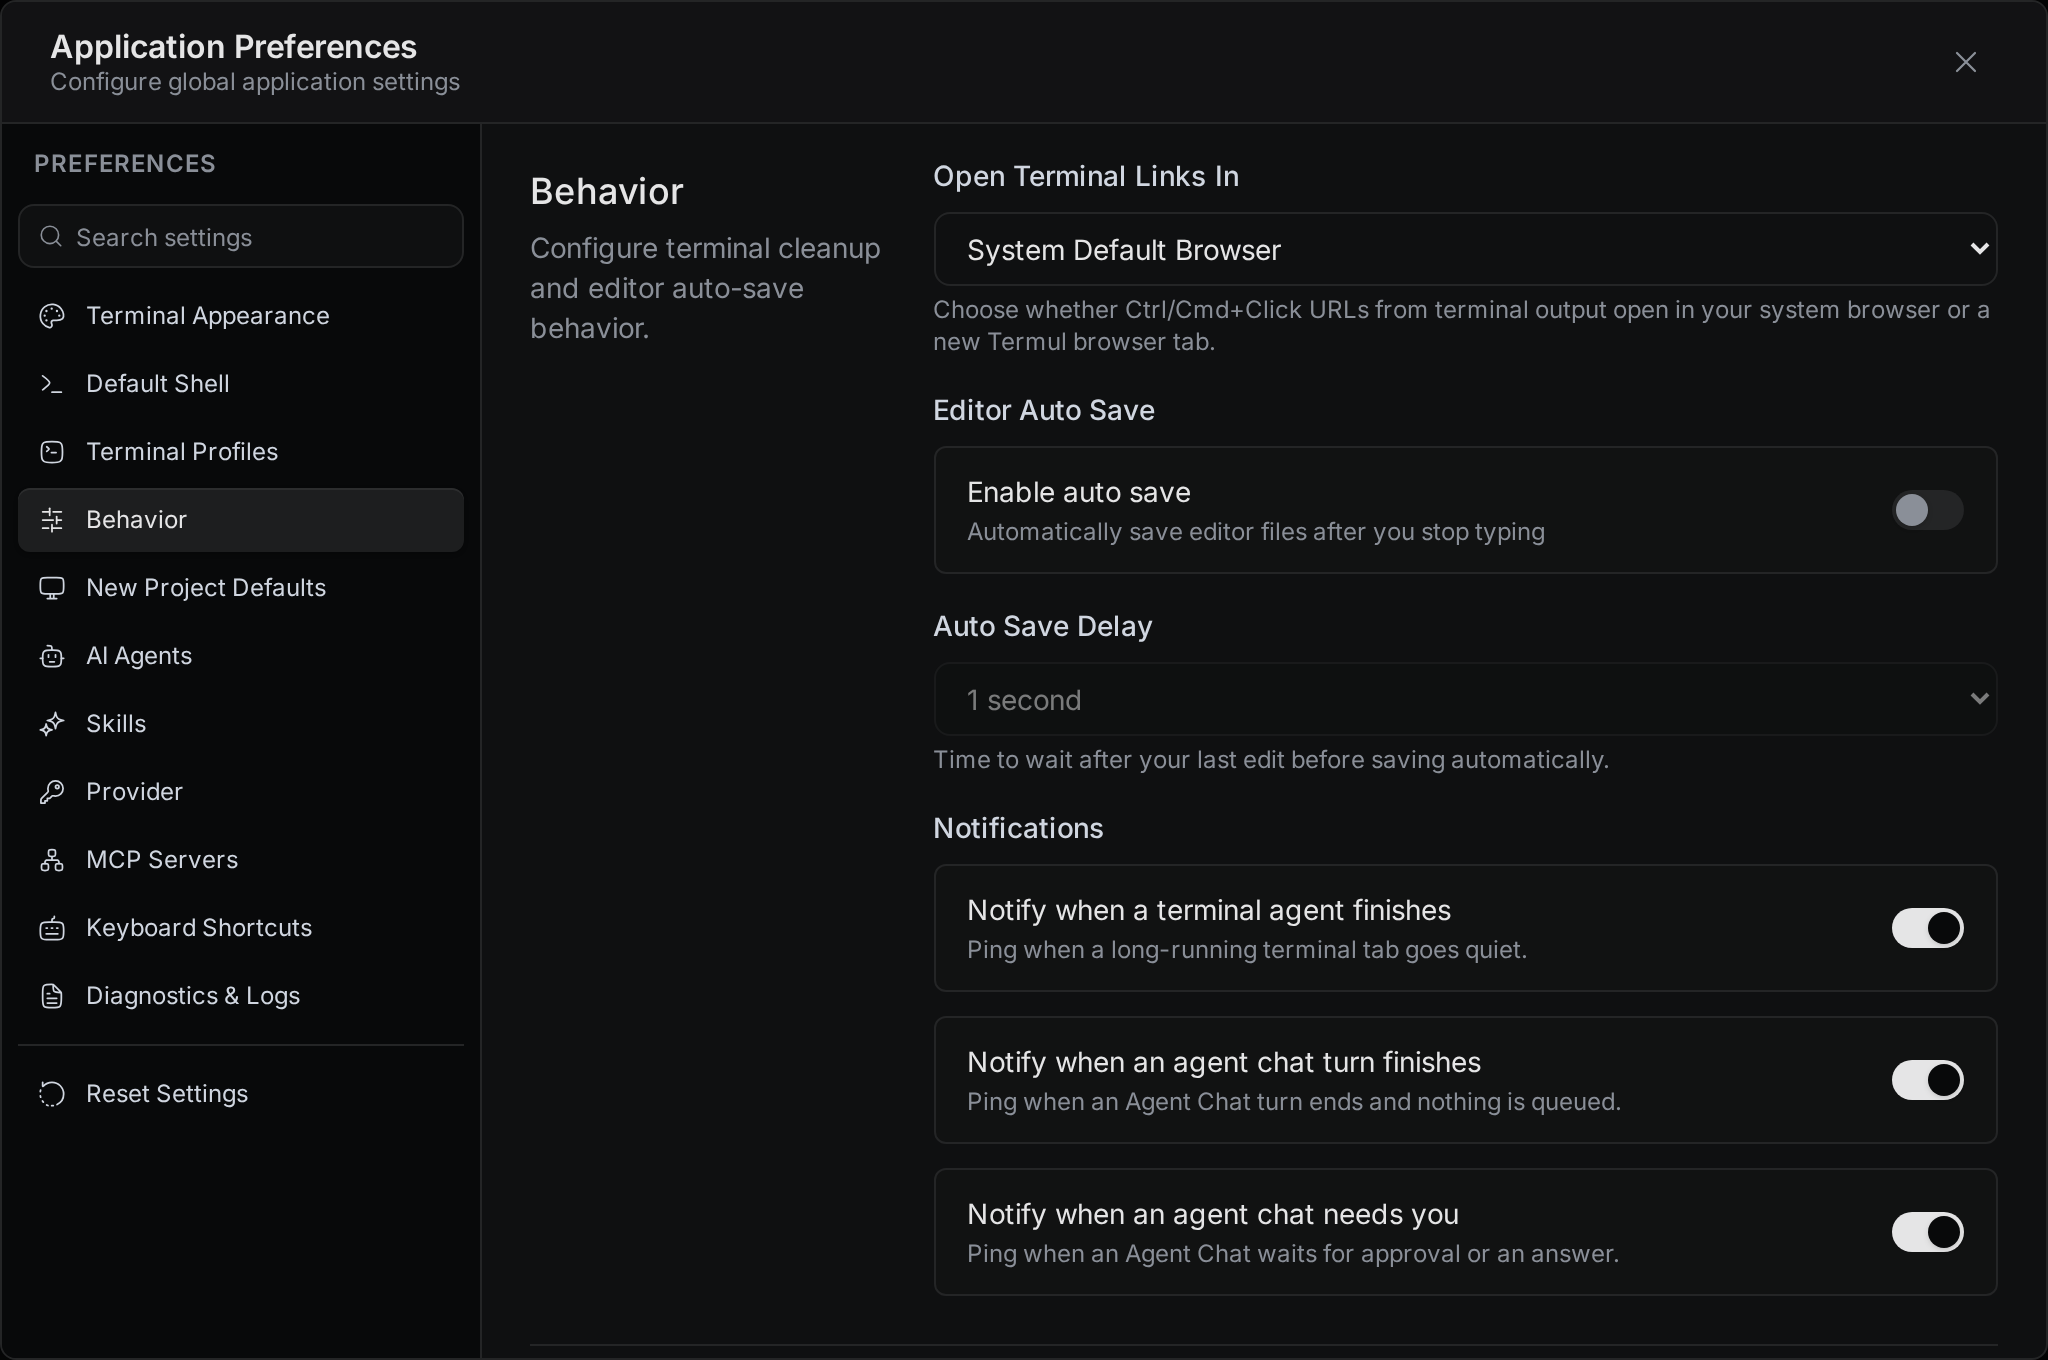This screenshot has width=2048, height=1360.
Task: Open Diagnostics & Logs page
Action: (241, 996)
